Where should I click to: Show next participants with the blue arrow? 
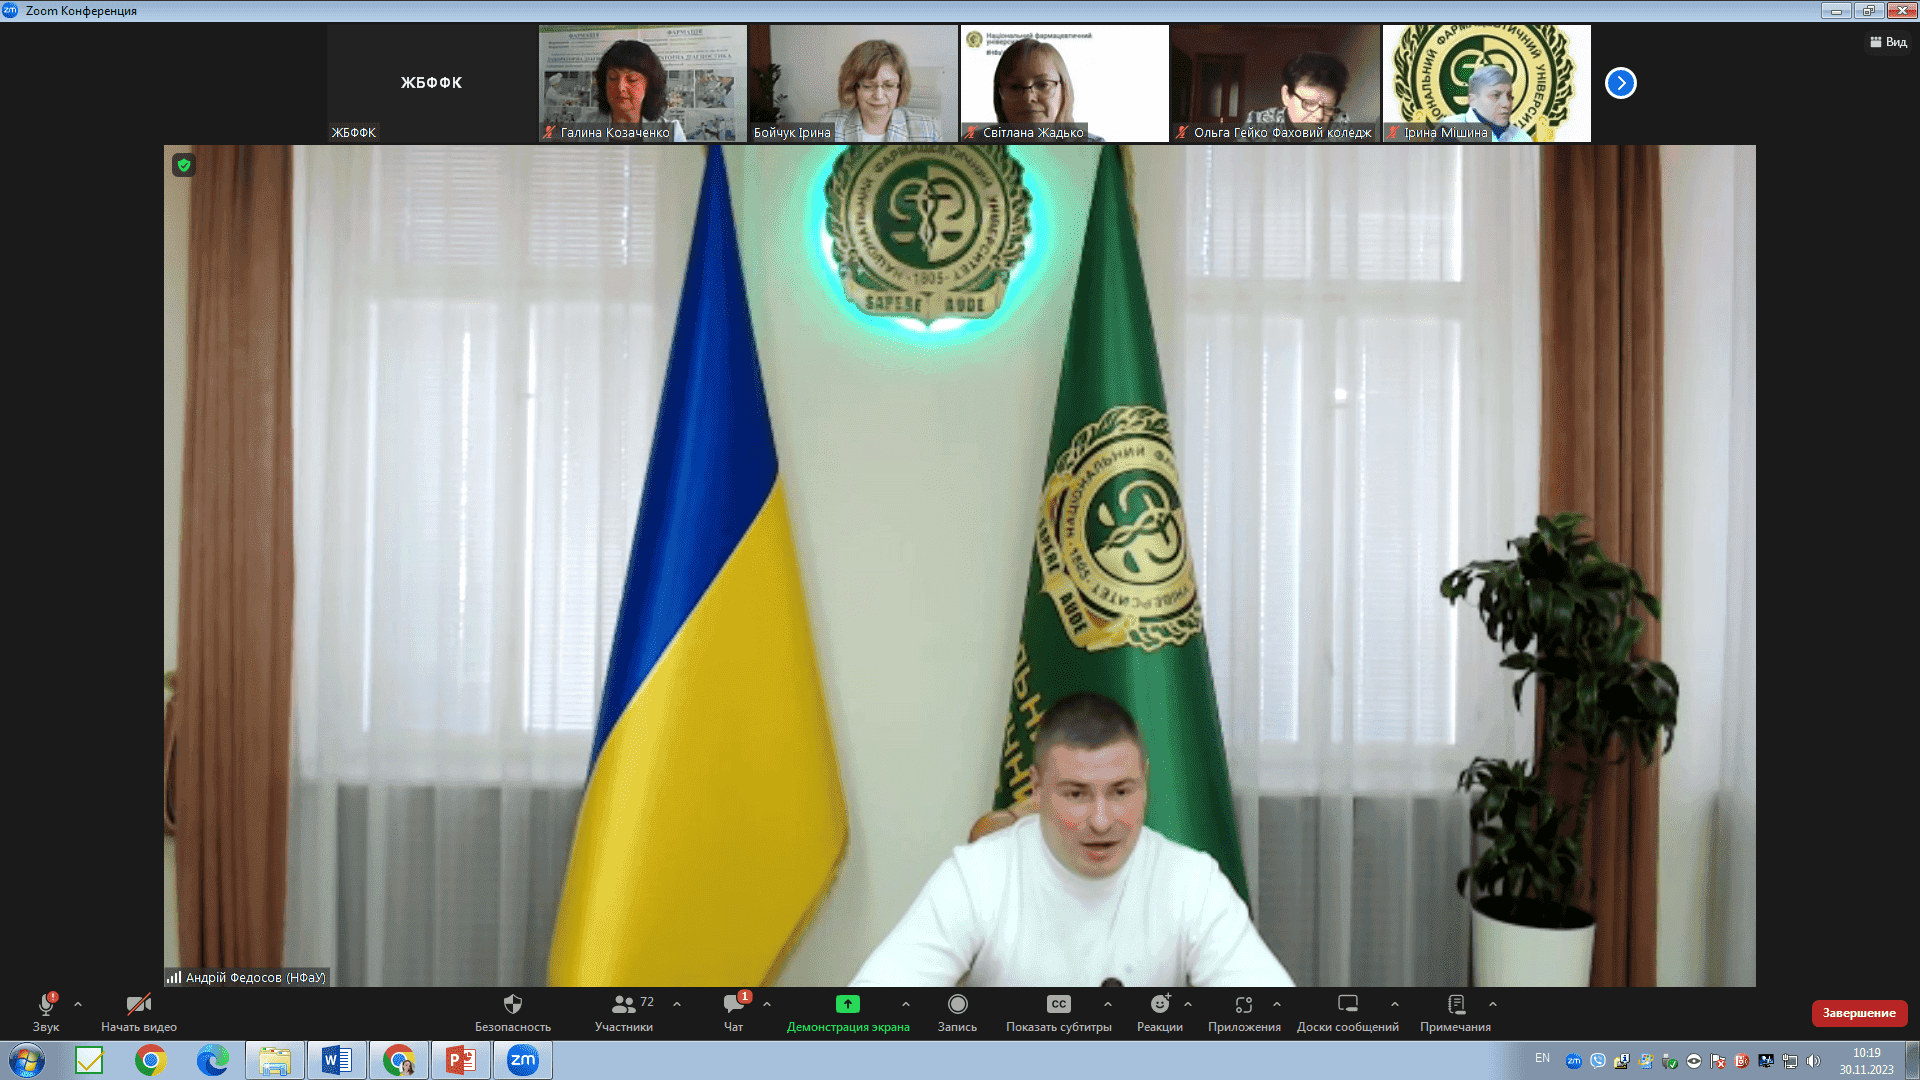1621,83
